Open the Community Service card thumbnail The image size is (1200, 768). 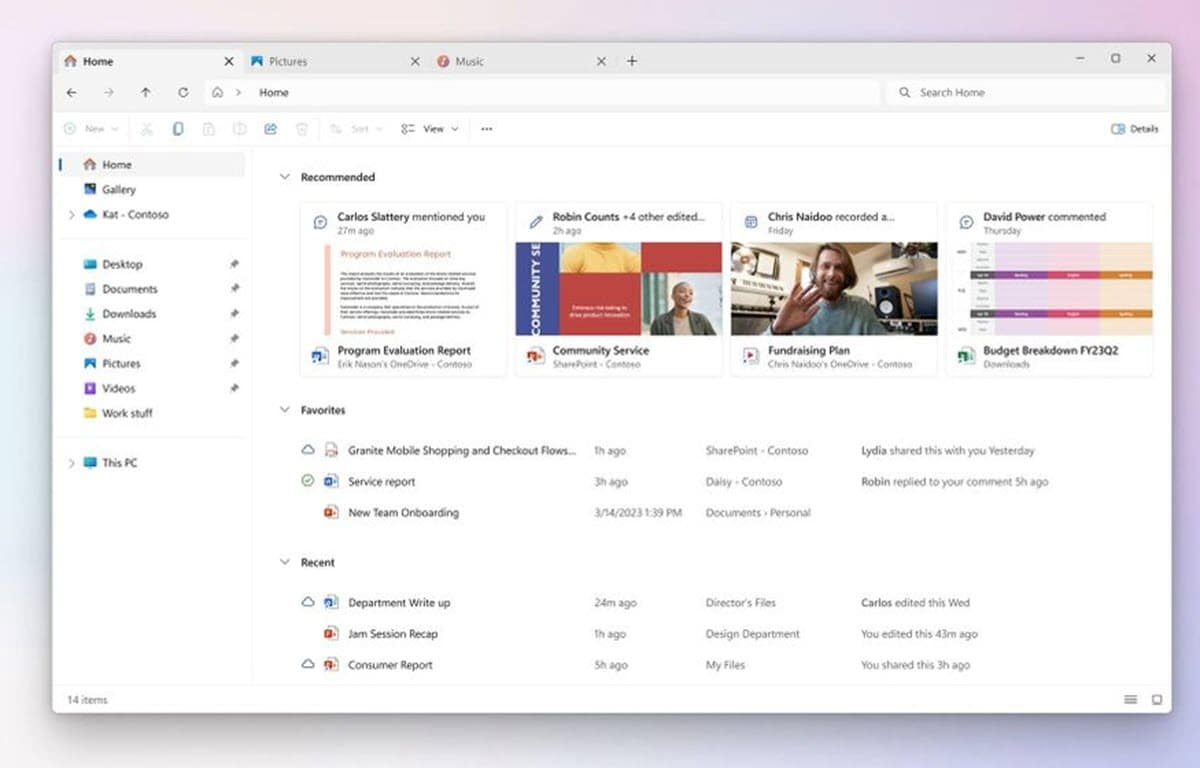click(x=618, y=289)
